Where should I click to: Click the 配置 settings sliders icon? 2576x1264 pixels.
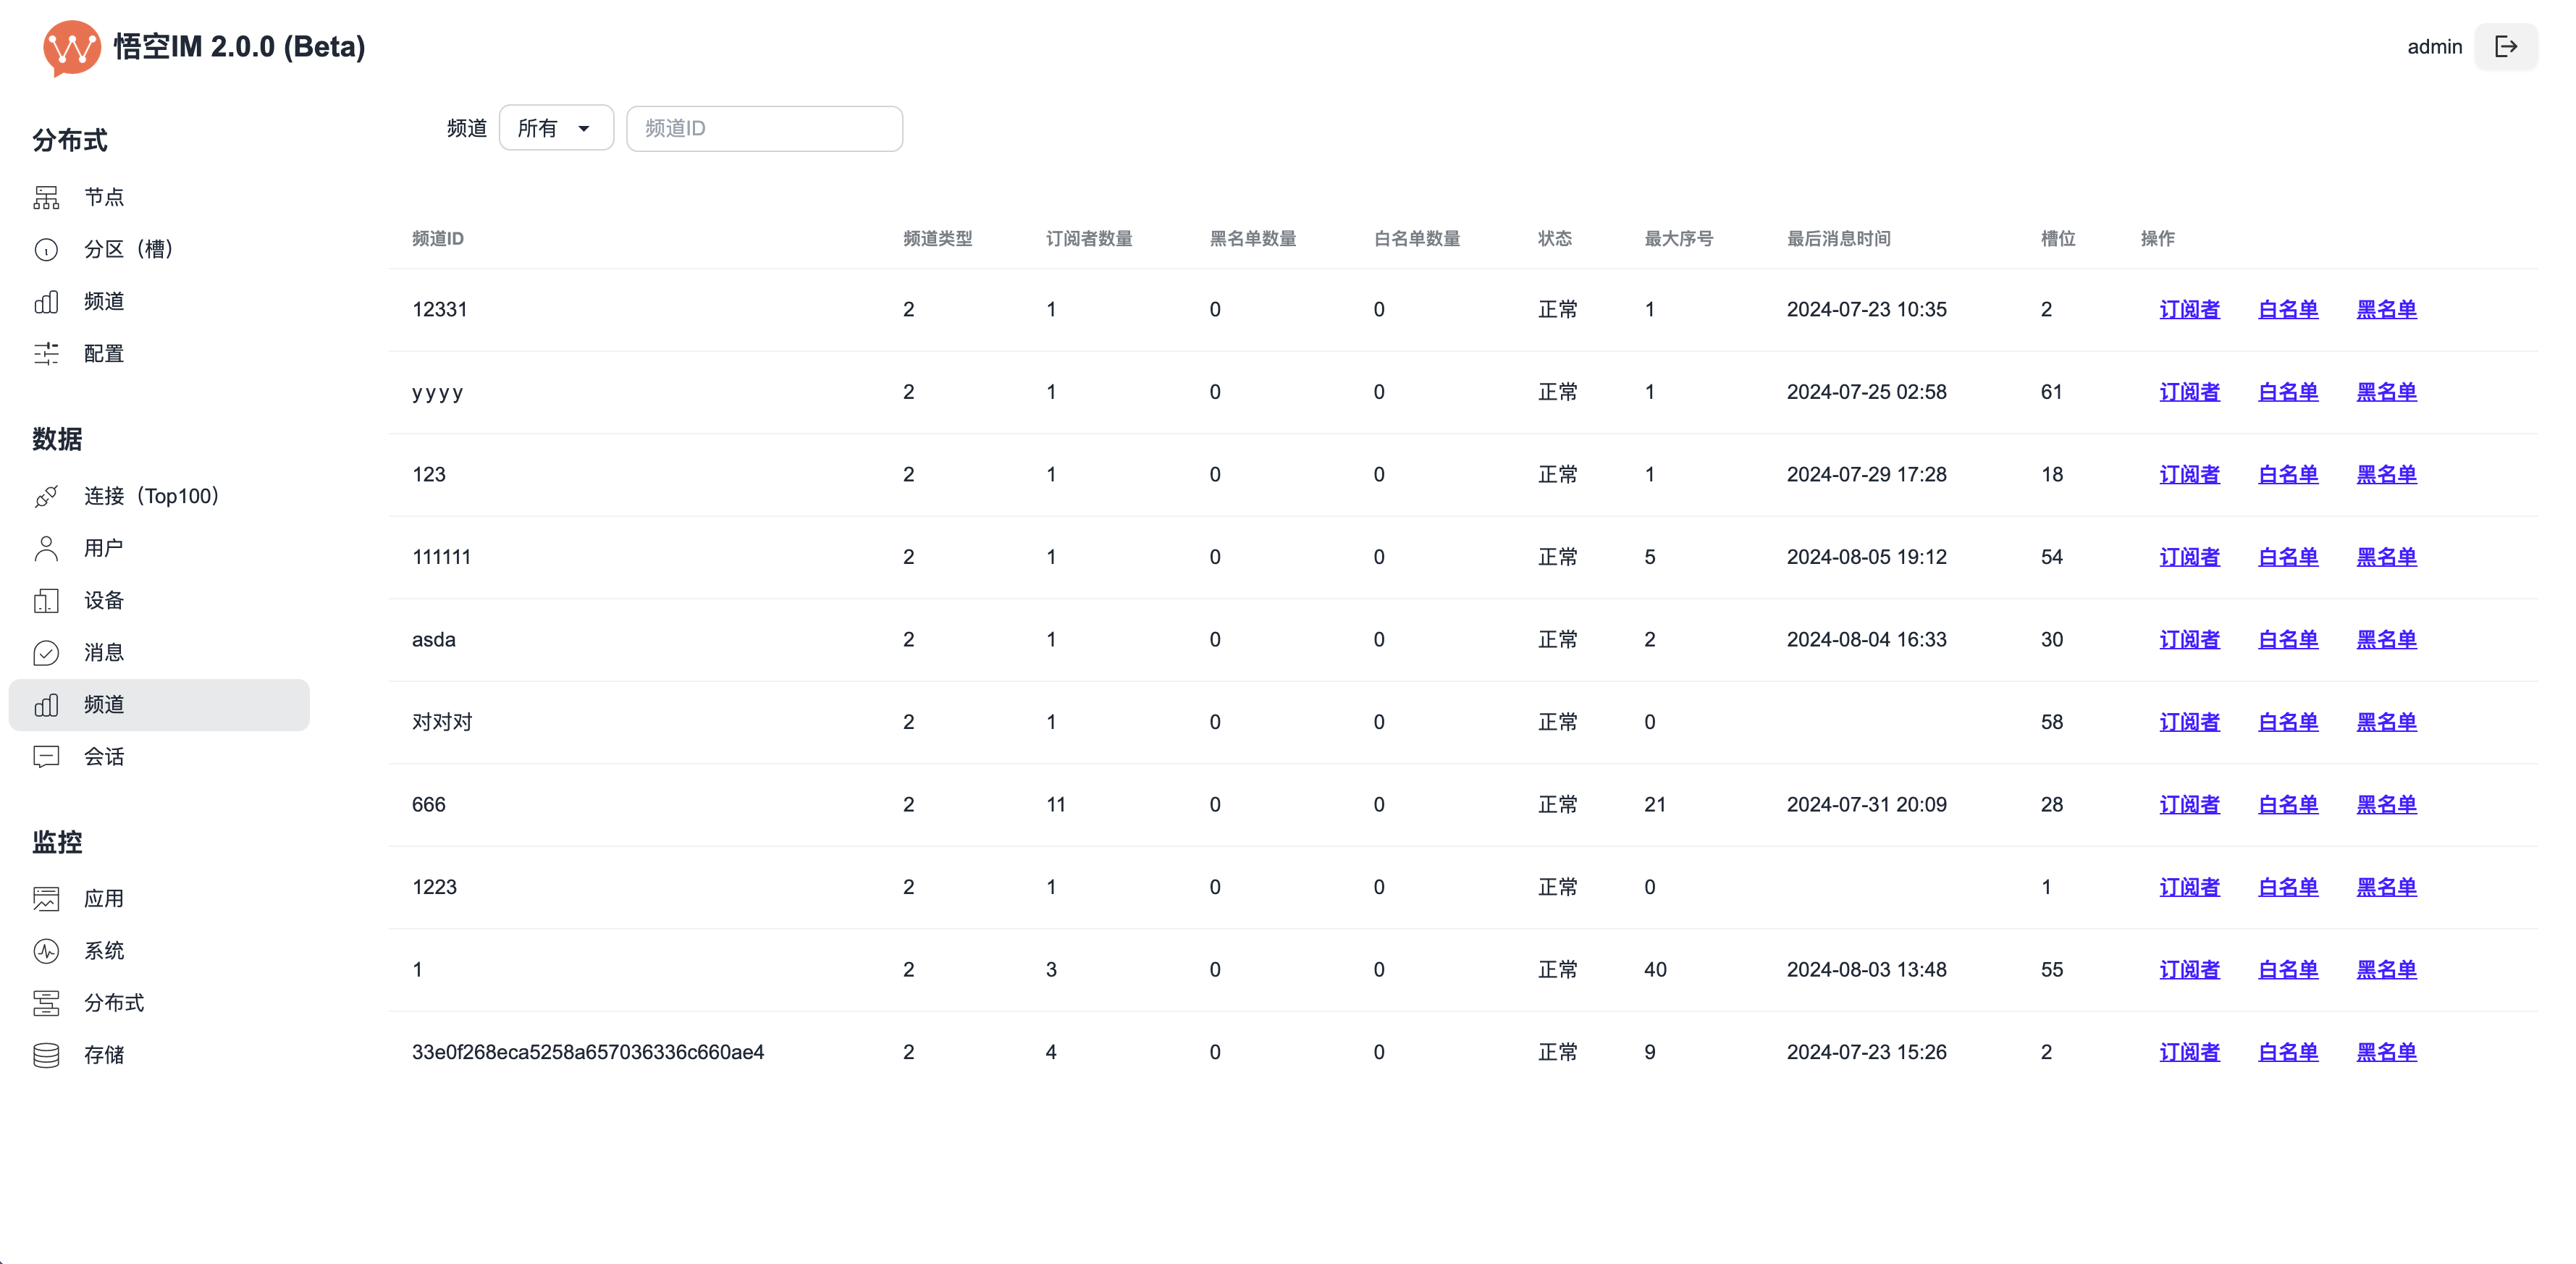[46, 353]
